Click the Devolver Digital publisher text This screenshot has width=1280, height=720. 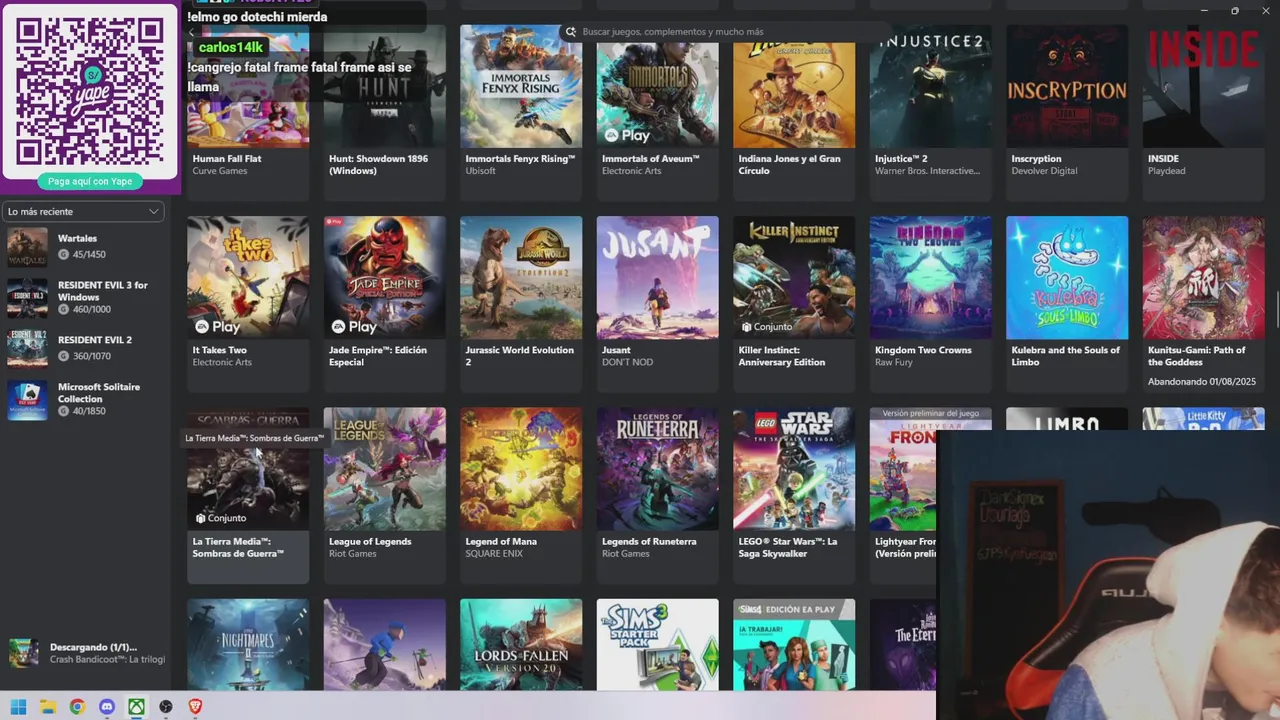coord(1044,171)
